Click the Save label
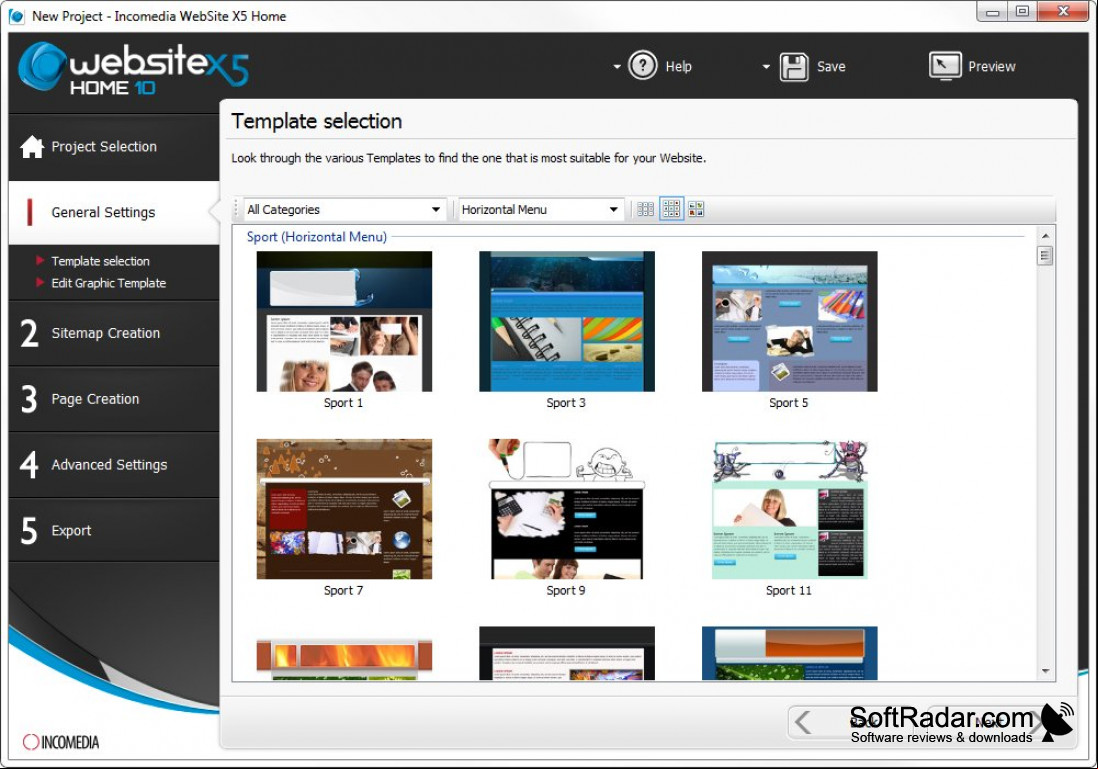The image size is (1098, 769). pyautogui.click(x=831, y=67)
